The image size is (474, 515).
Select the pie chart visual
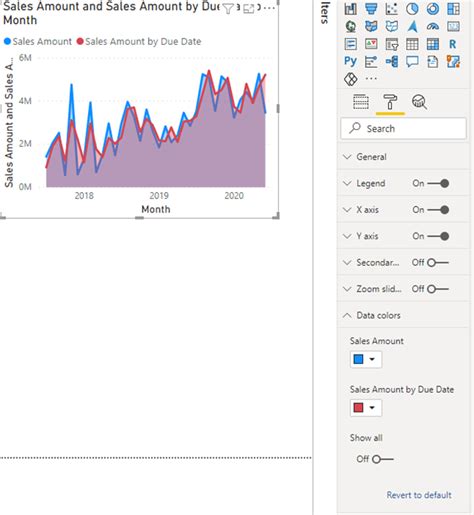(x=412, y=9)
